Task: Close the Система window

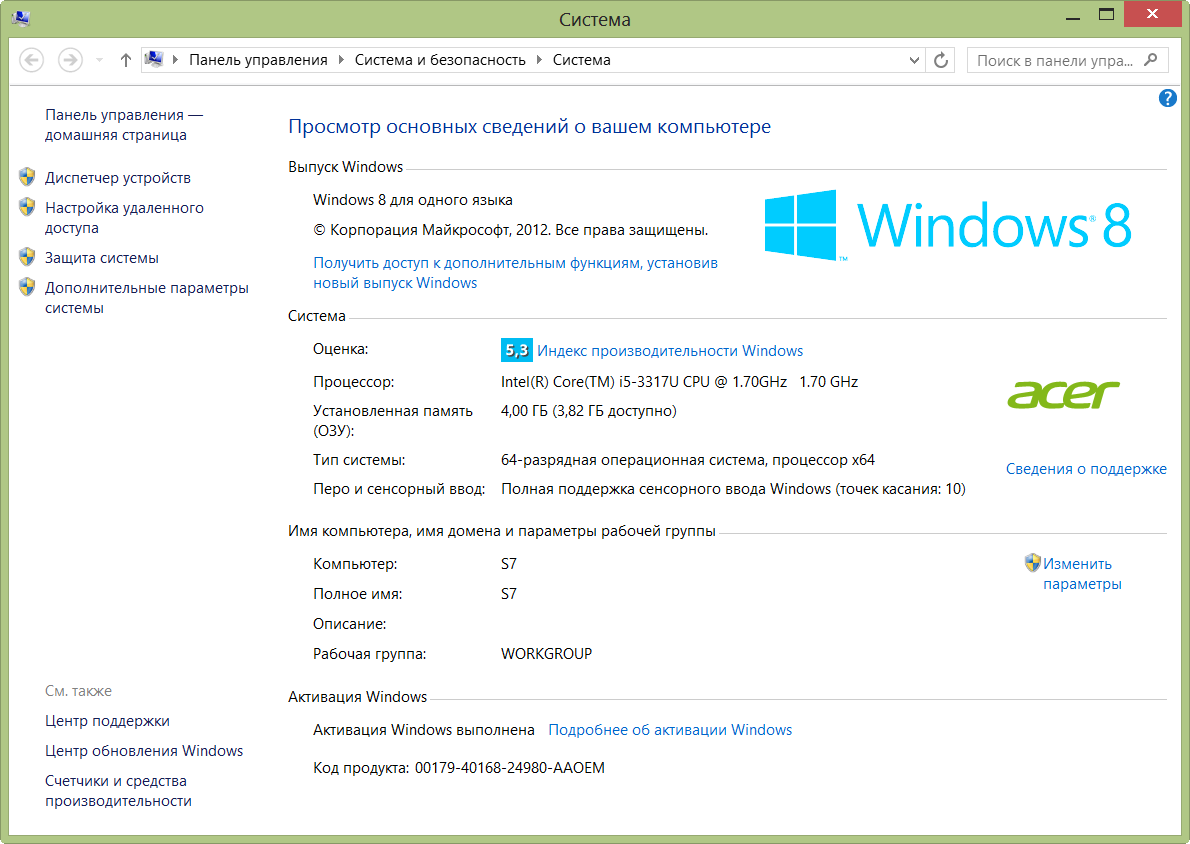Action: point(1152,14)
